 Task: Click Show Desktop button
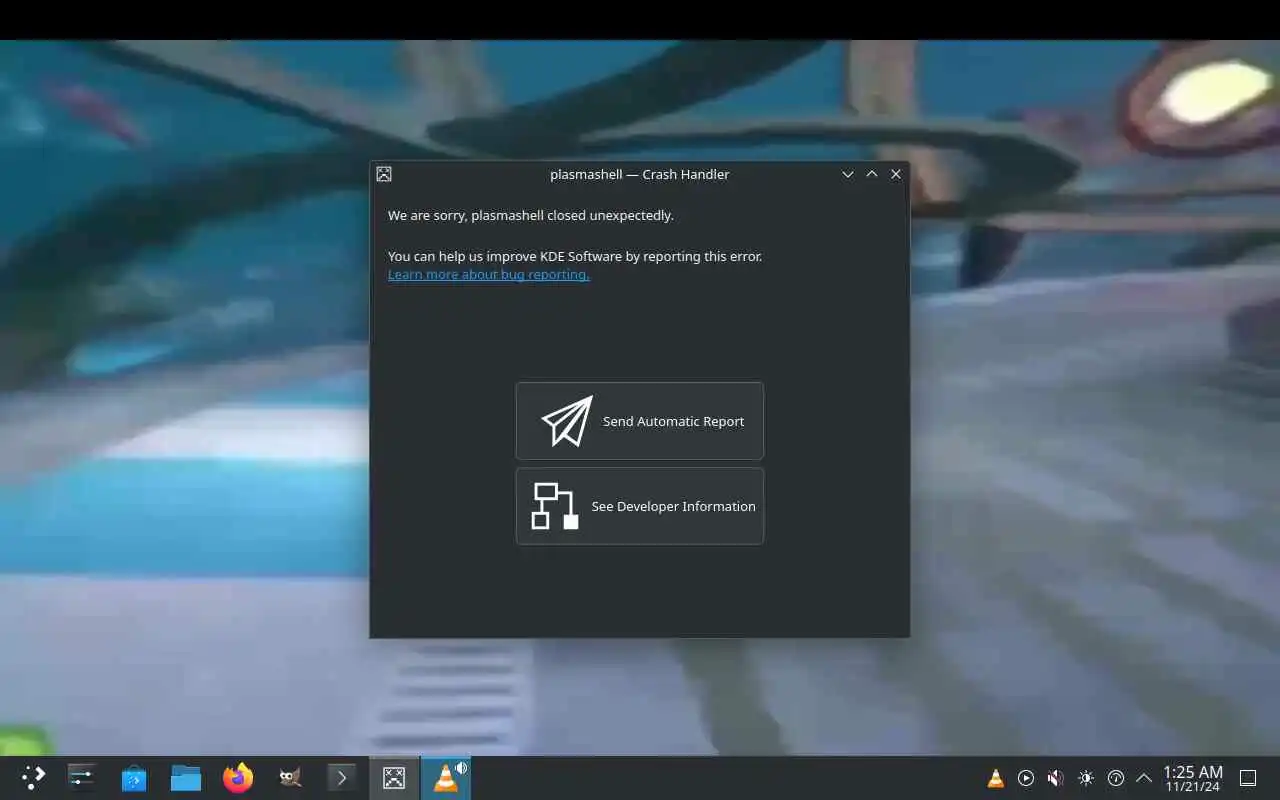coord(1248,778)
